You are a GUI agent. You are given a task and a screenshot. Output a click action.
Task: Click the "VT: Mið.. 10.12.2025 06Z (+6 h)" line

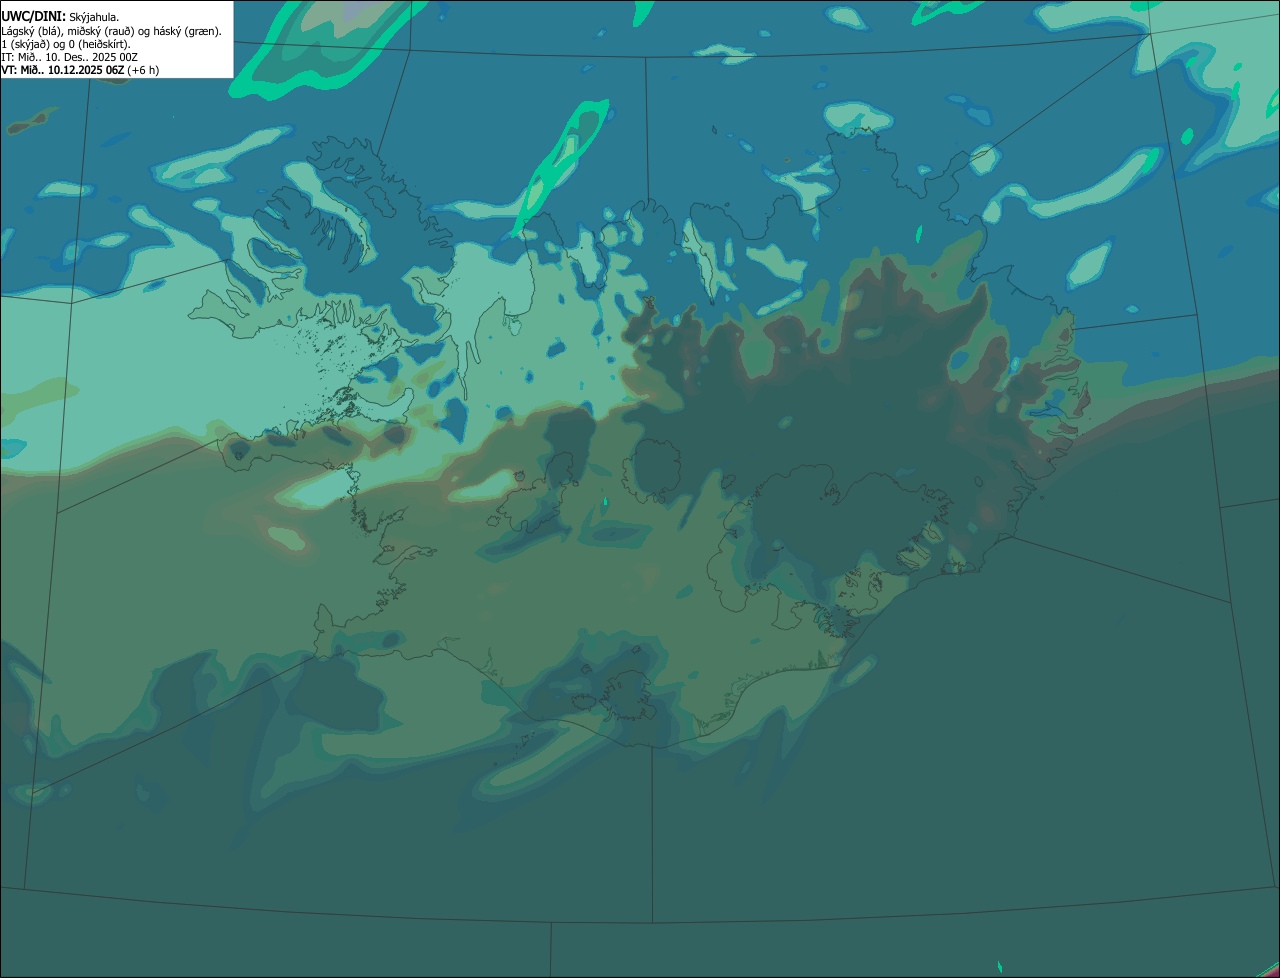(80, 70)
